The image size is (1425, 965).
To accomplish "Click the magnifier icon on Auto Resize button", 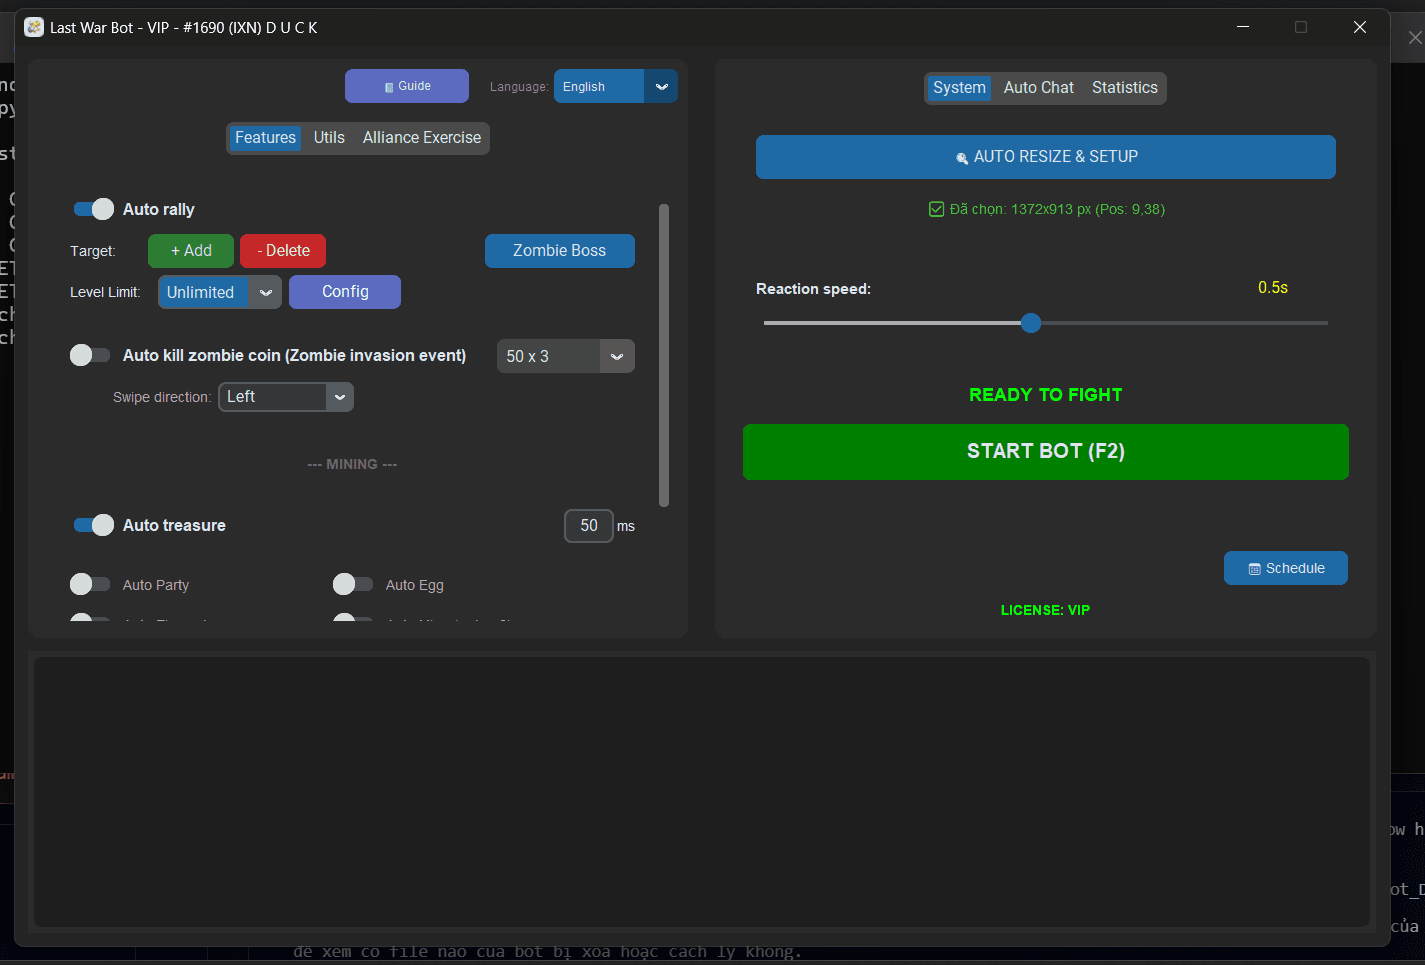I will tap(962, 158).
